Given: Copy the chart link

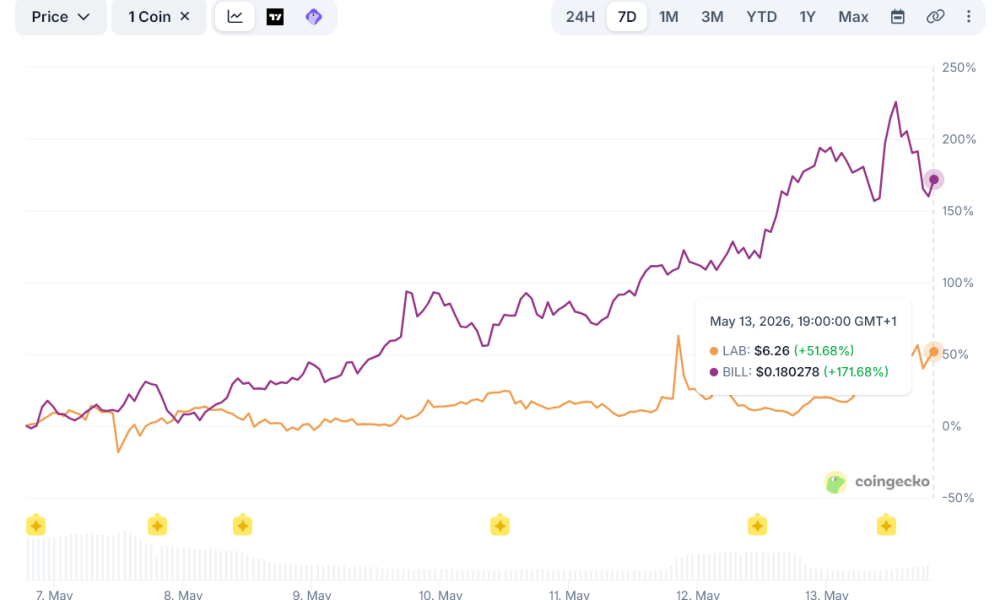Looking at the screenshot, I should [x=935, y=17].
